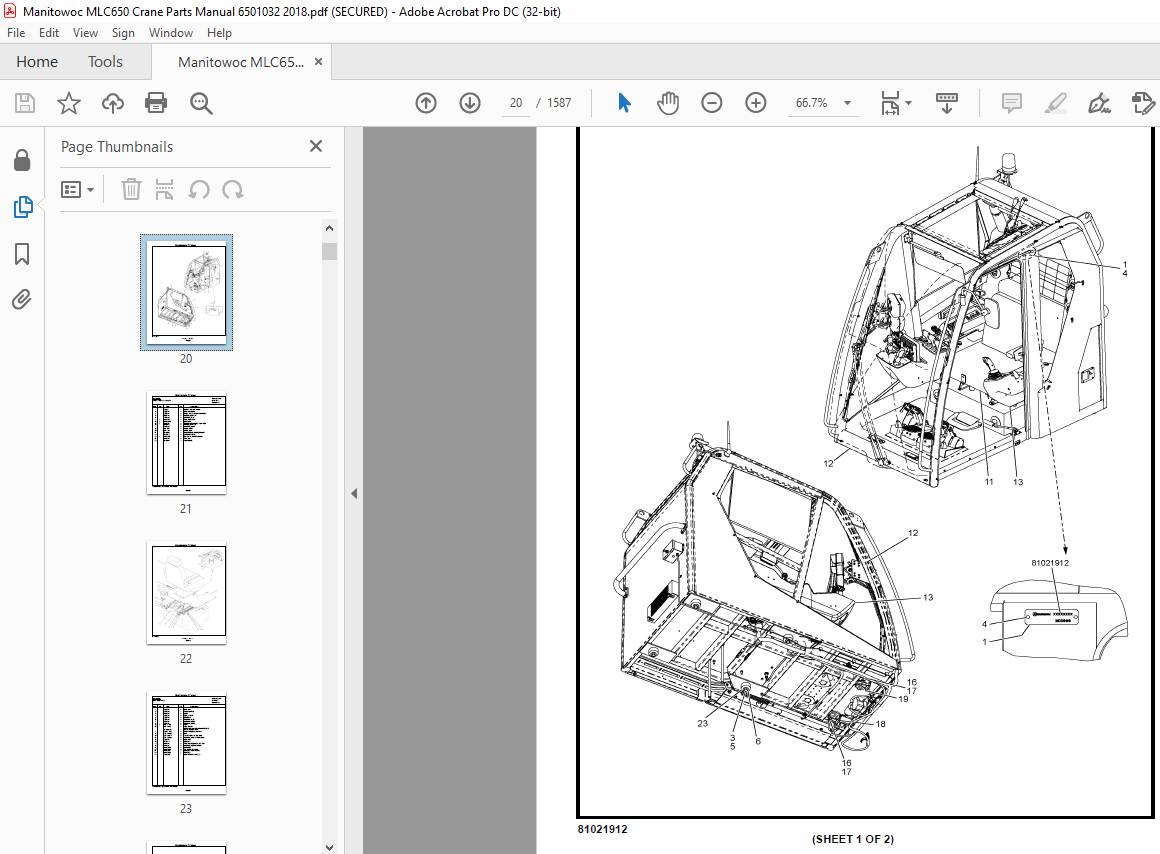Click the Save file icon

pos(24,103)
